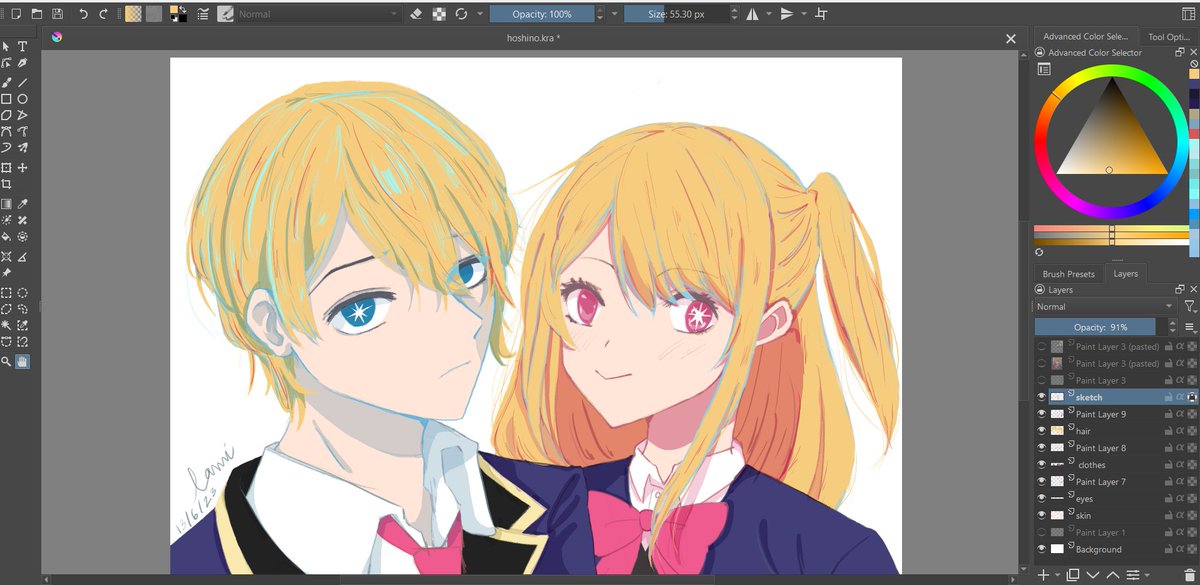Select the Text tool in the toolbox
Screen dimensions: 1200x585
[x=22, y=46]
